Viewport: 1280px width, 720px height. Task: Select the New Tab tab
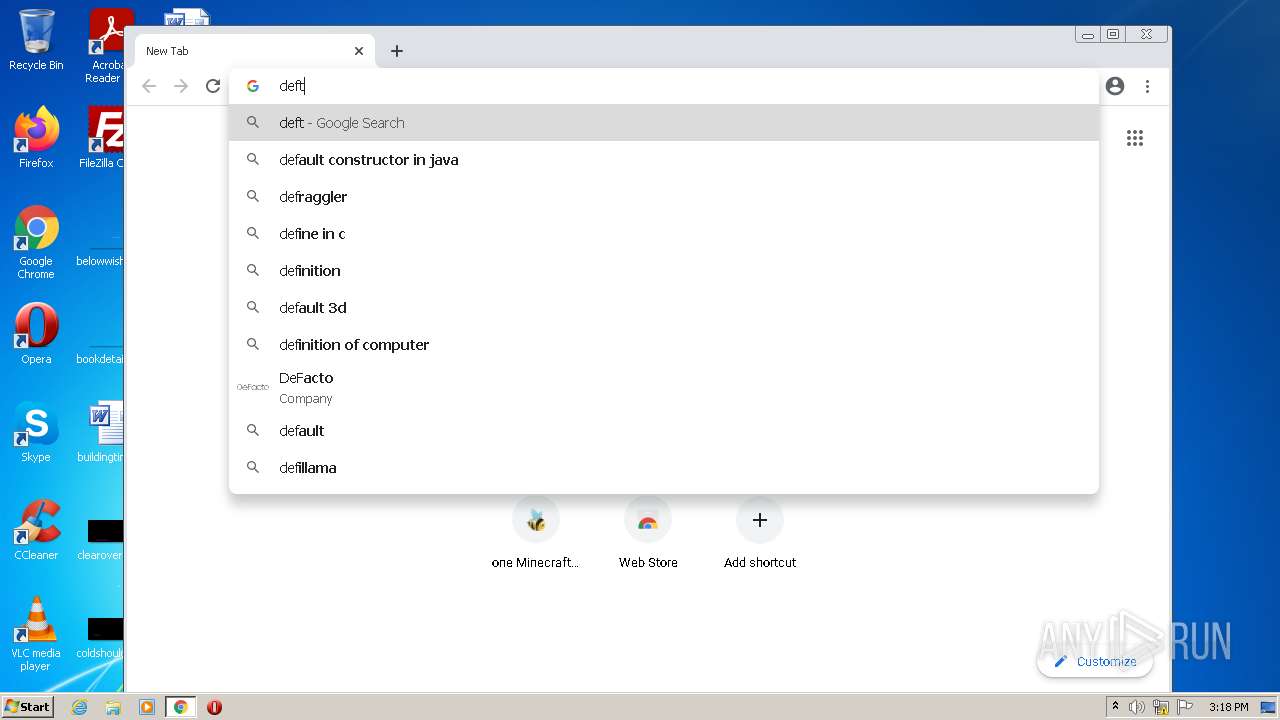pos(254,51)
